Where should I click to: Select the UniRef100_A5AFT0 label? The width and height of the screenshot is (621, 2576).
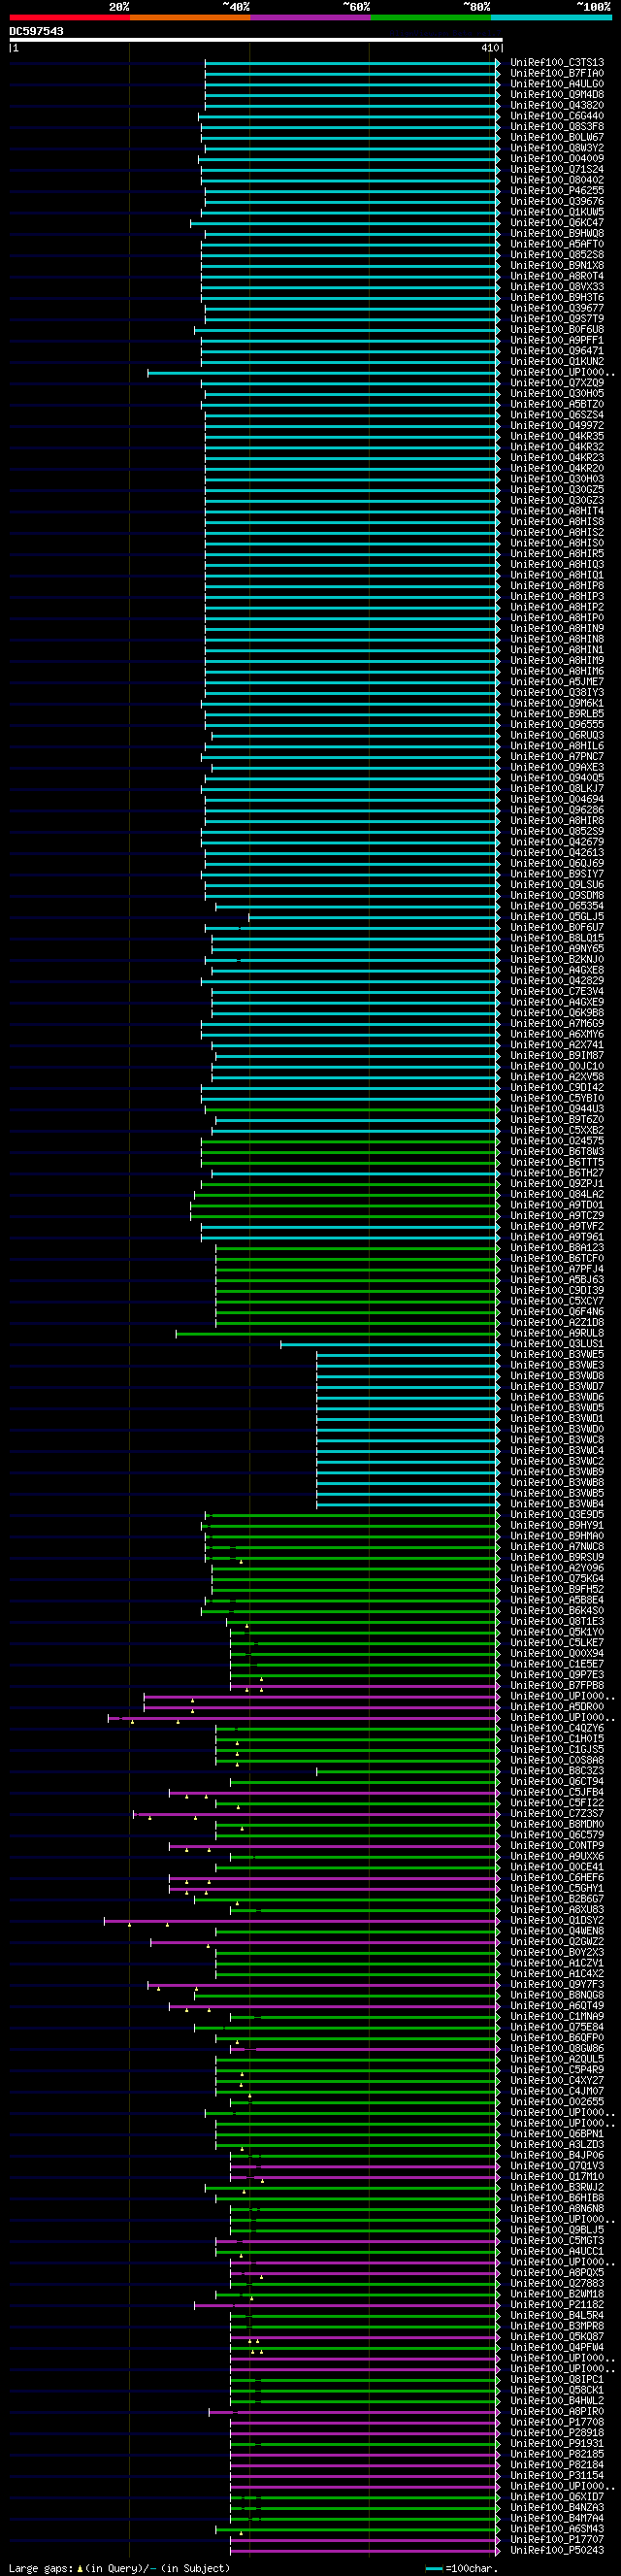tap(557, 244)
